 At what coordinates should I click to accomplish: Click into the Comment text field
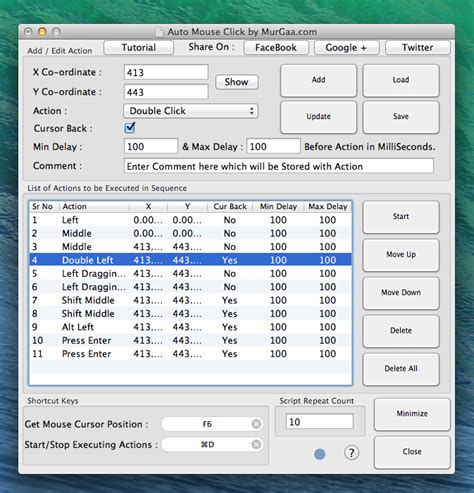pos(279,166)
